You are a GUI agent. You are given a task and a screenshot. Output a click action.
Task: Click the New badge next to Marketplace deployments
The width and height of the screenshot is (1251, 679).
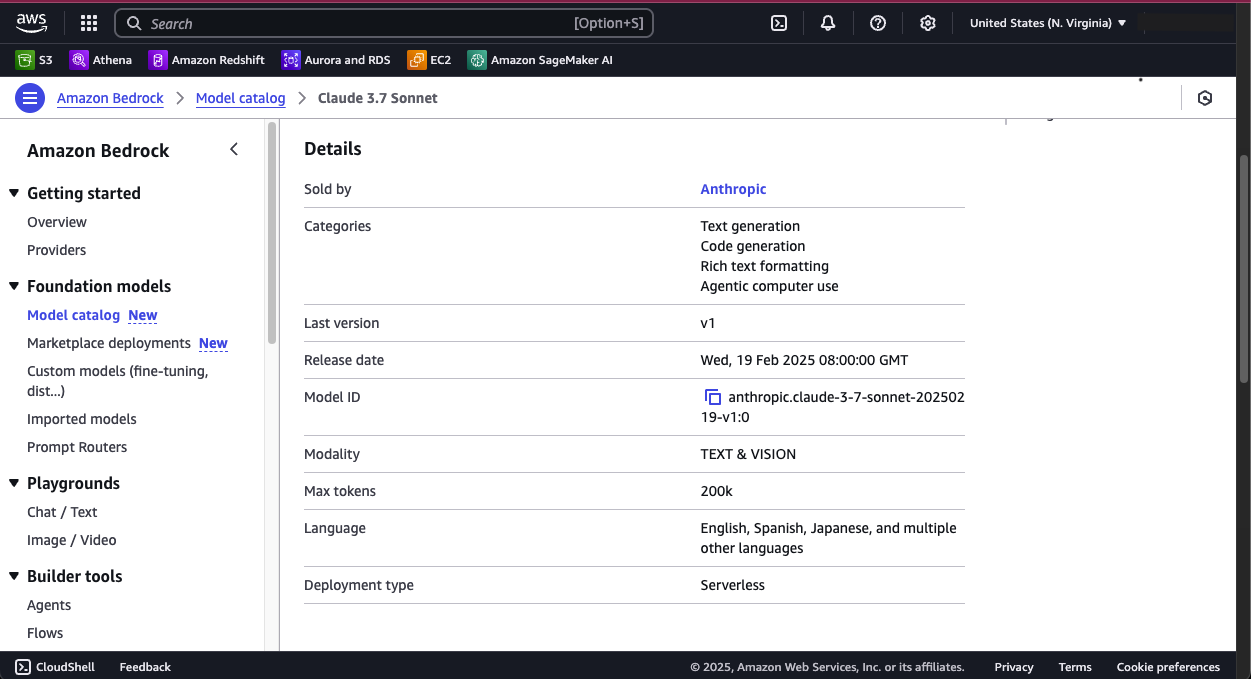pos(213,343)
